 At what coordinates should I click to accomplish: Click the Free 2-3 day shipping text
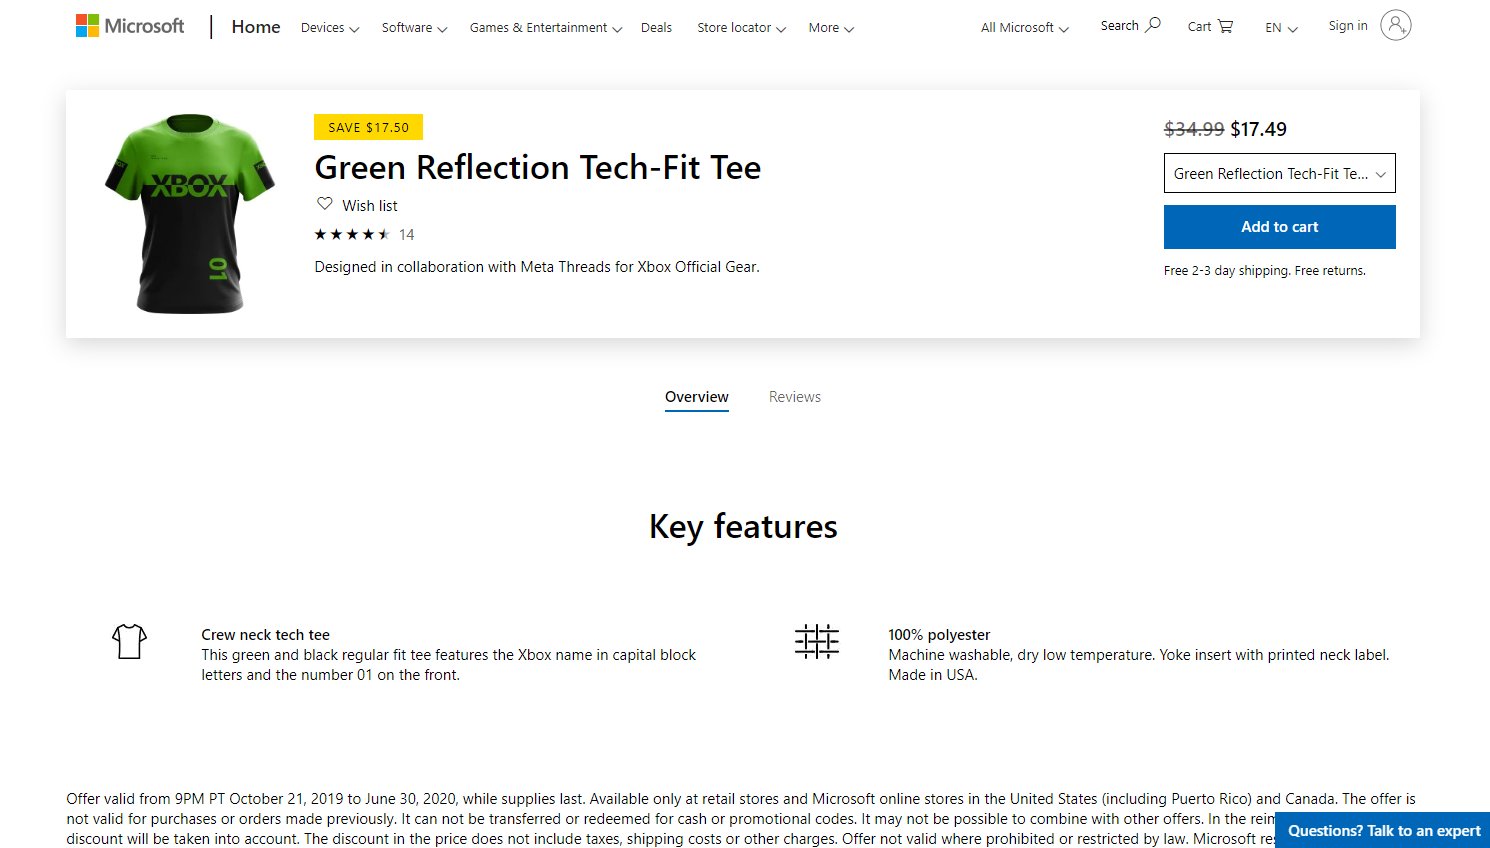click(1265, 271)
